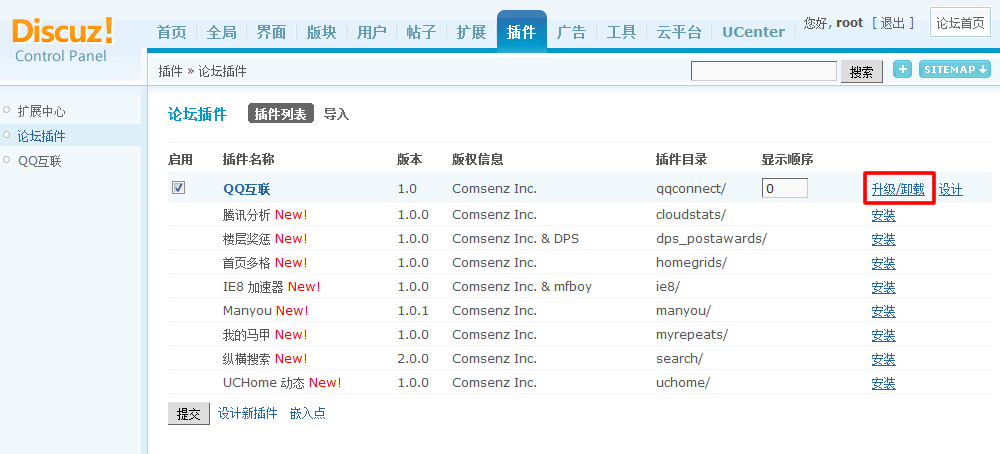Open the 广告 top menu
The height and width of the screenshot is (454, 1000).
[x=571, y=32]
